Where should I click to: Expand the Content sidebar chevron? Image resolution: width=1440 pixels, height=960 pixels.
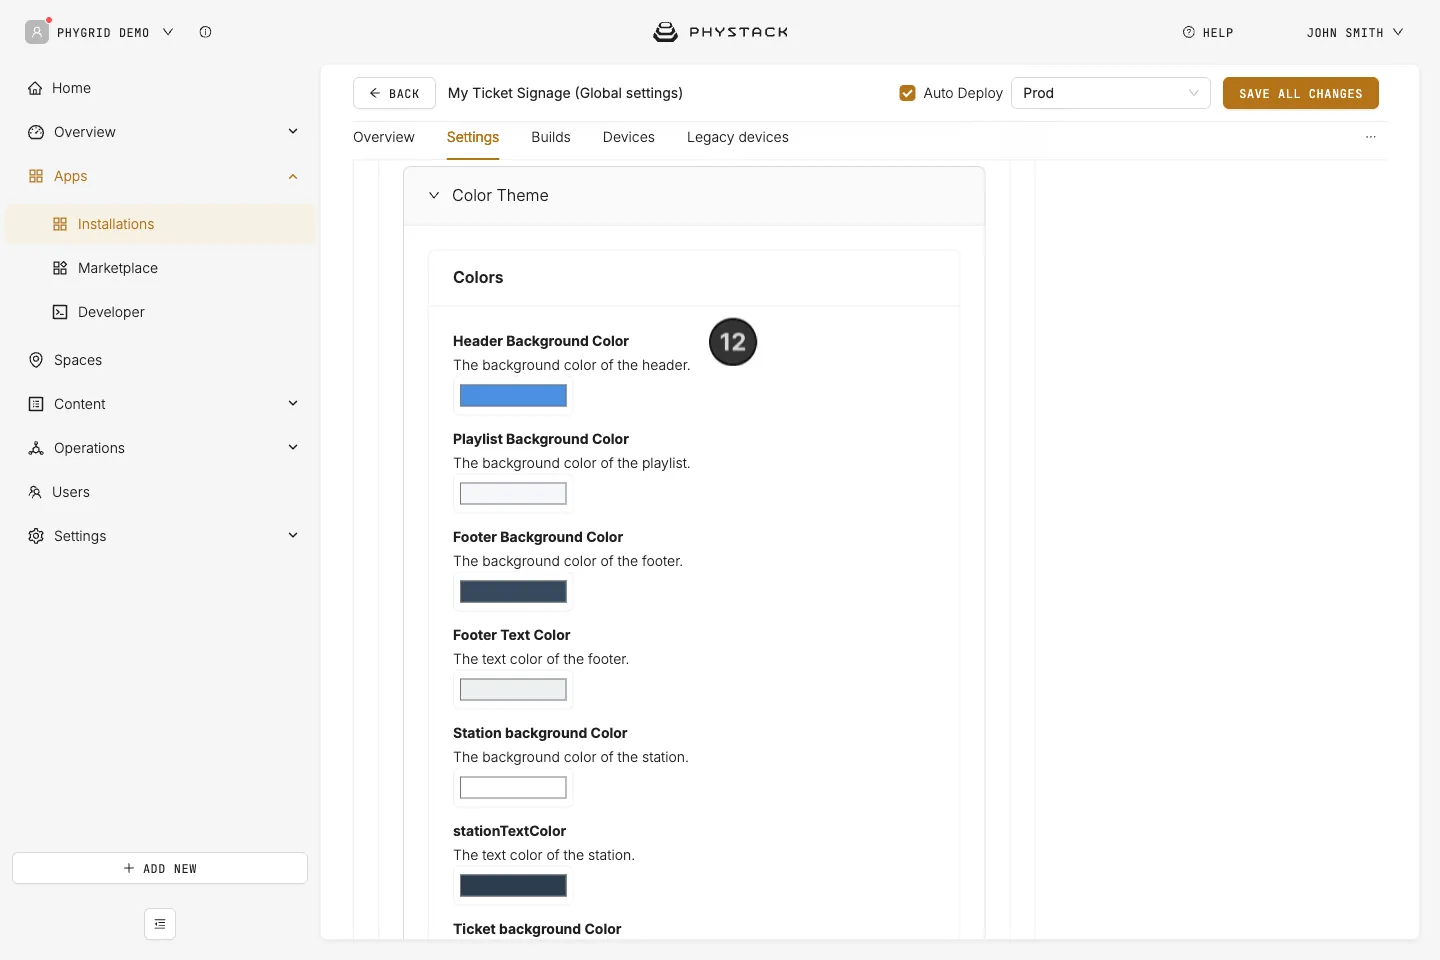click(293, 404)
